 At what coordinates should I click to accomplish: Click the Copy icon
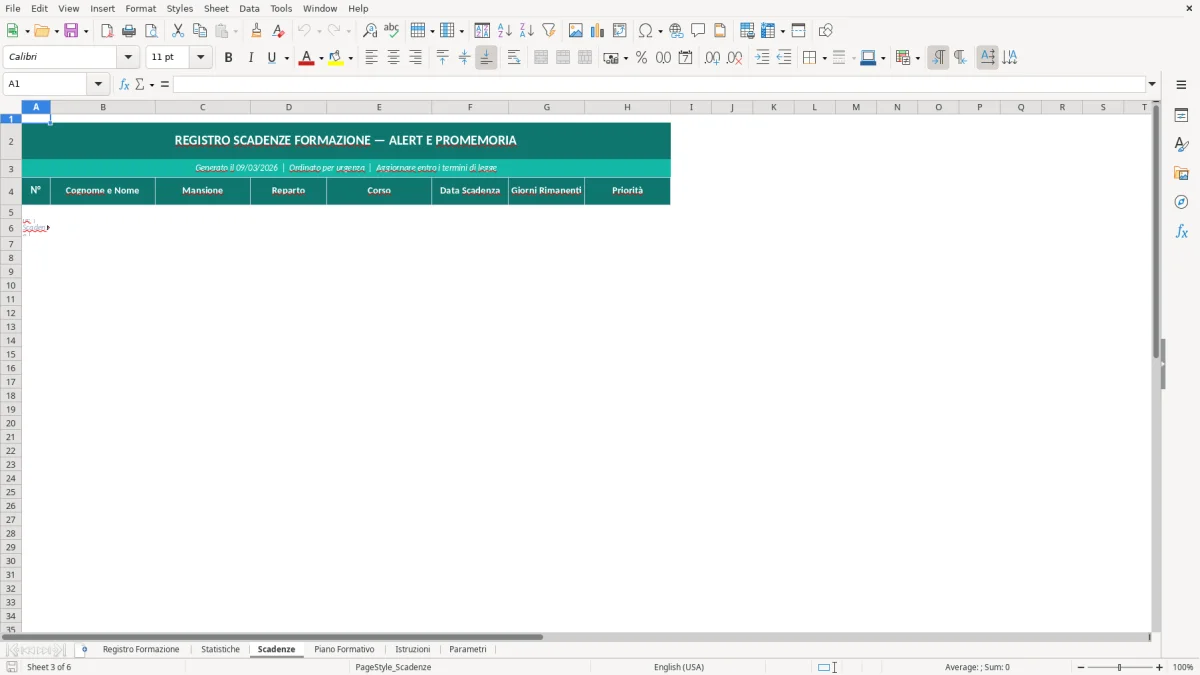pos(200,31)
